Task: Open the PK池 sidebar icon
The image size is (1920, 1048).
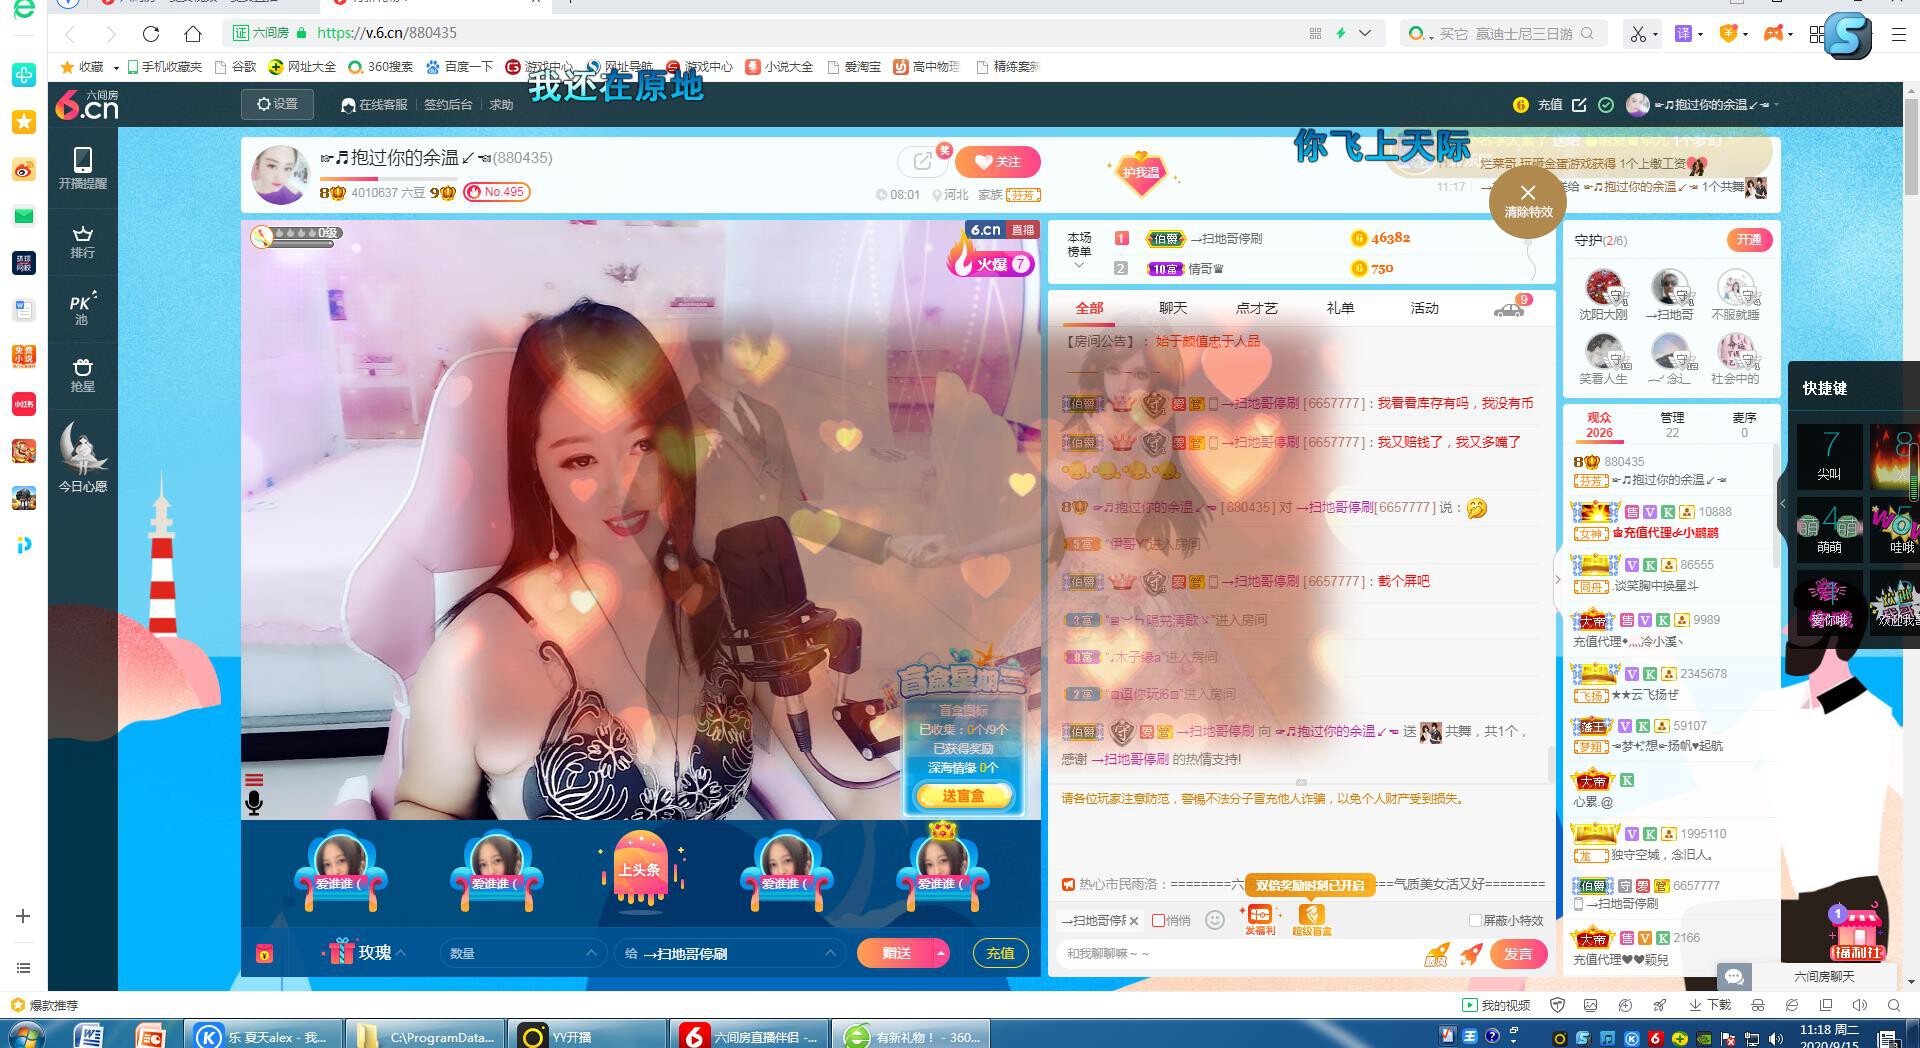Action: tap(82, 309)
